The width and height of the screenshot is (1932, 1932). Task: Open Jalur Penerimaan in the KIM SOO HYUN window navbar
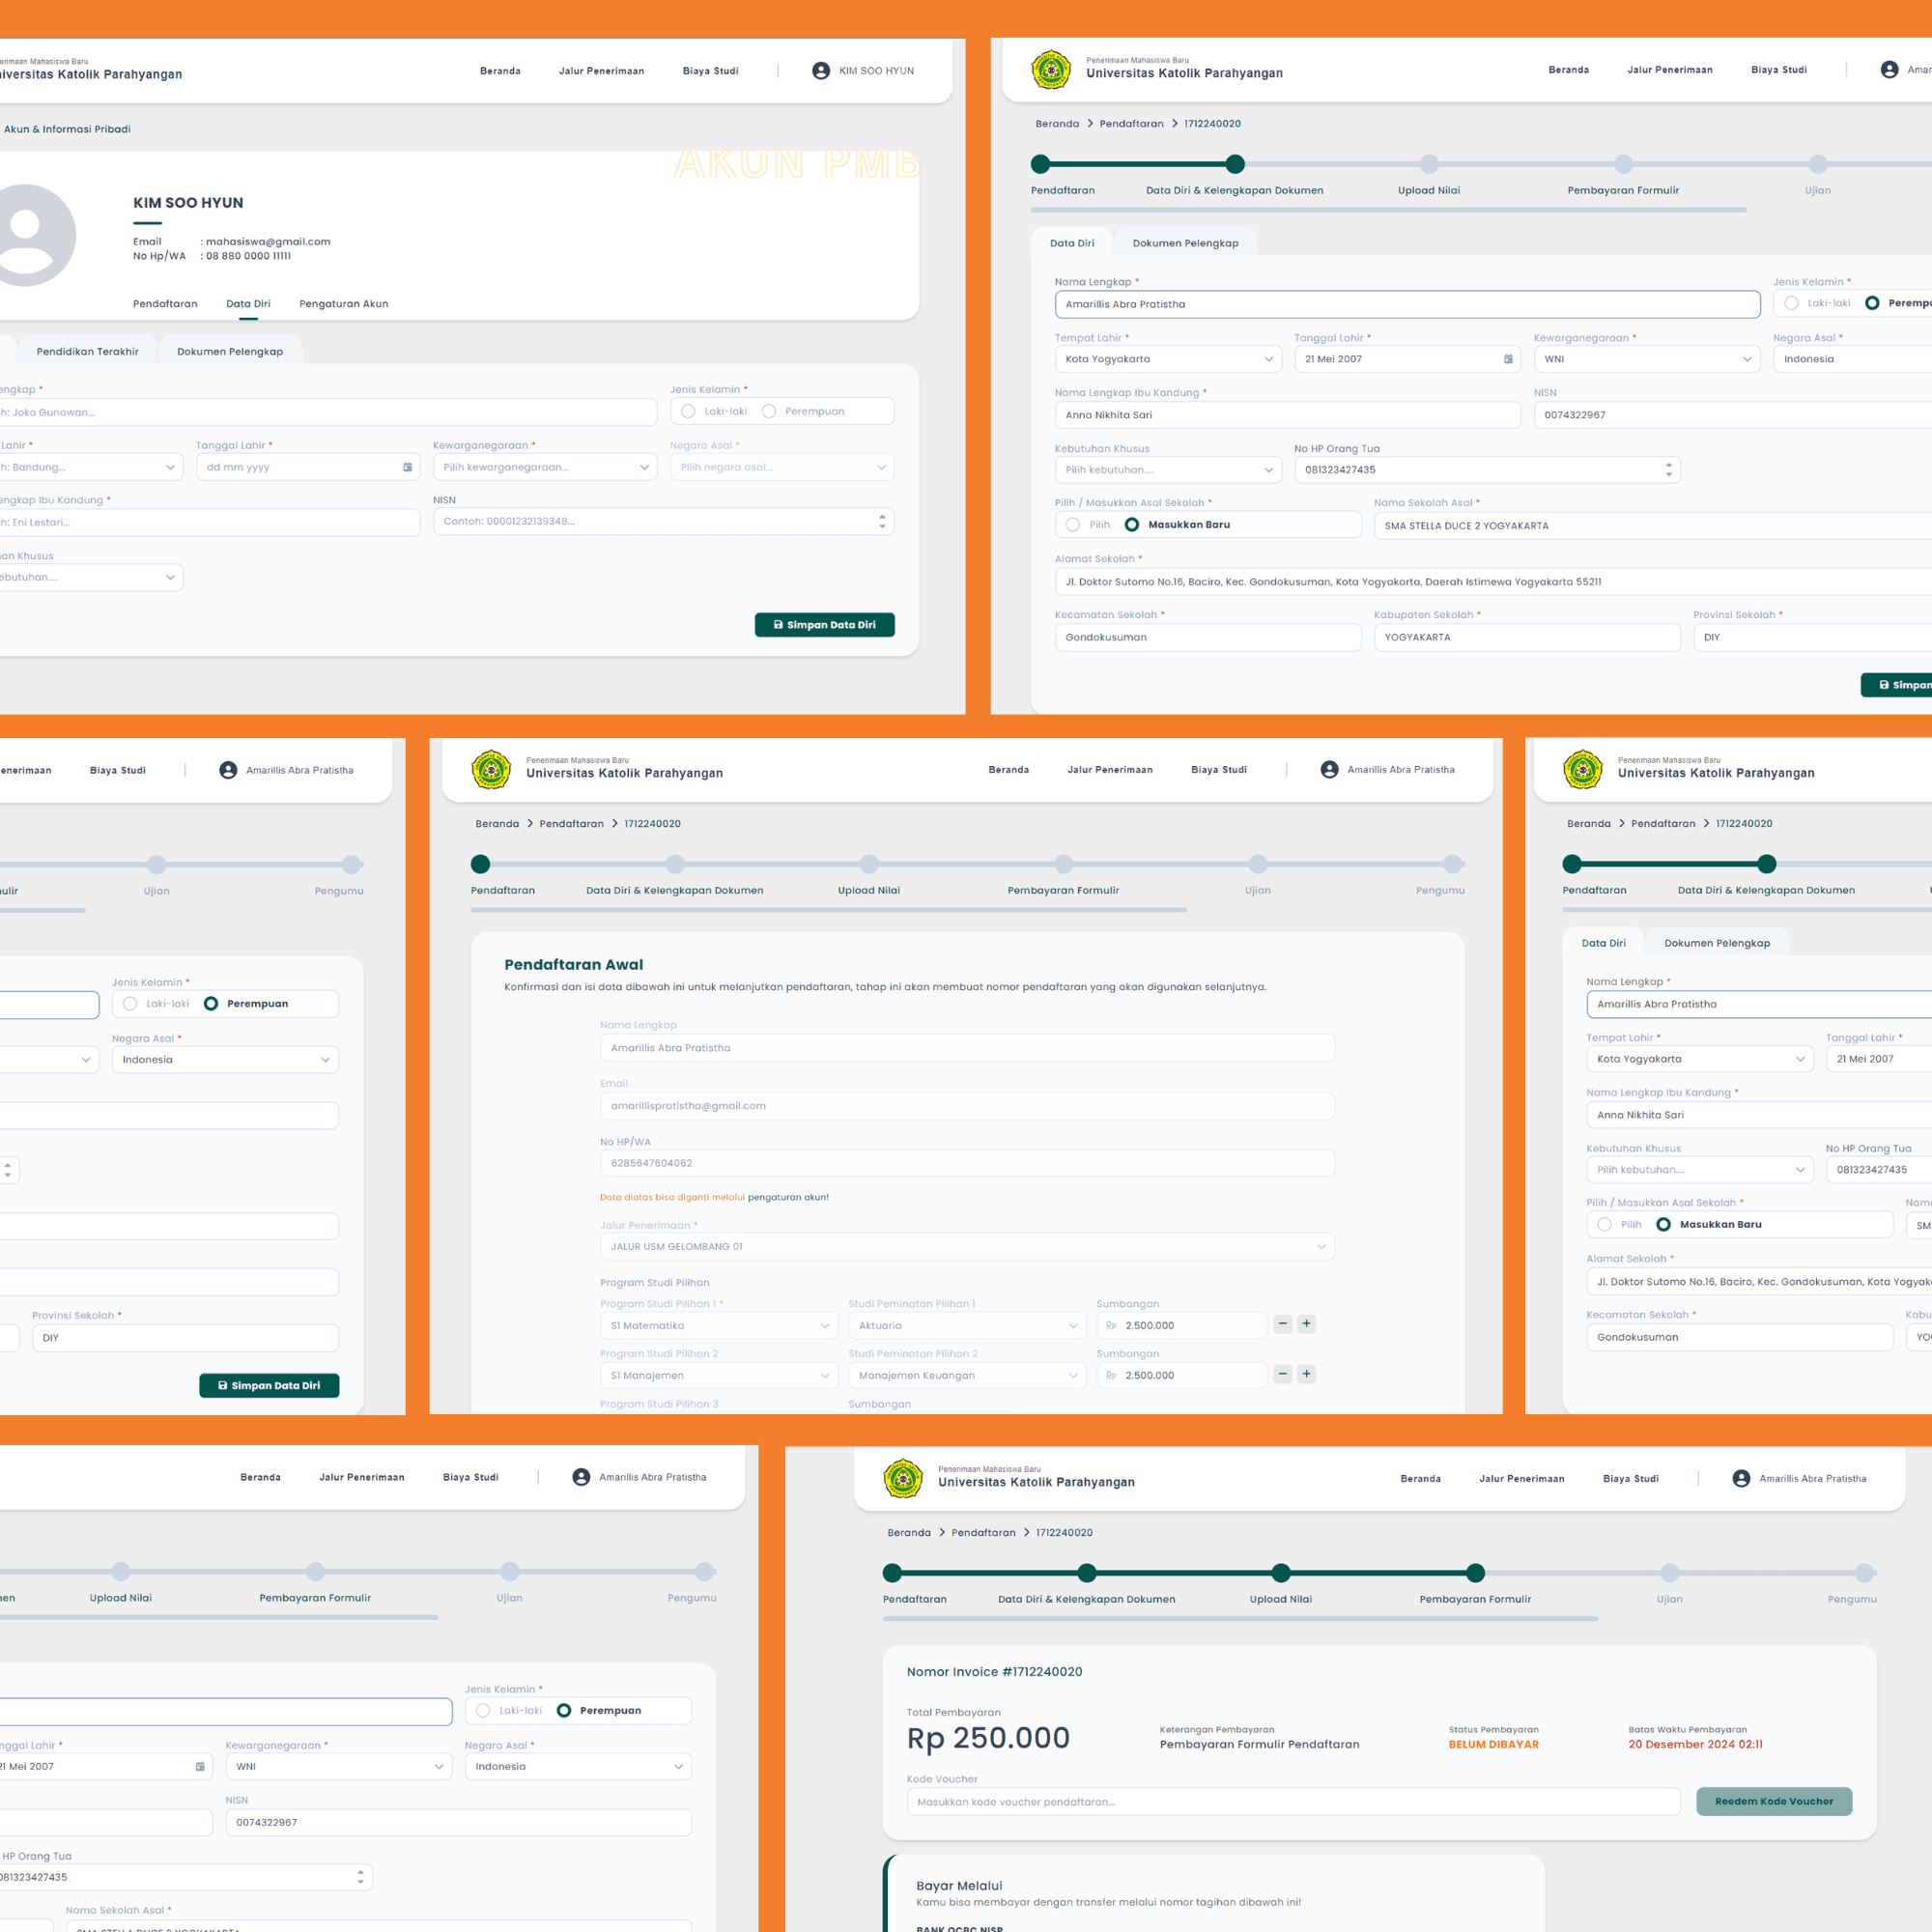coord(601,71)
